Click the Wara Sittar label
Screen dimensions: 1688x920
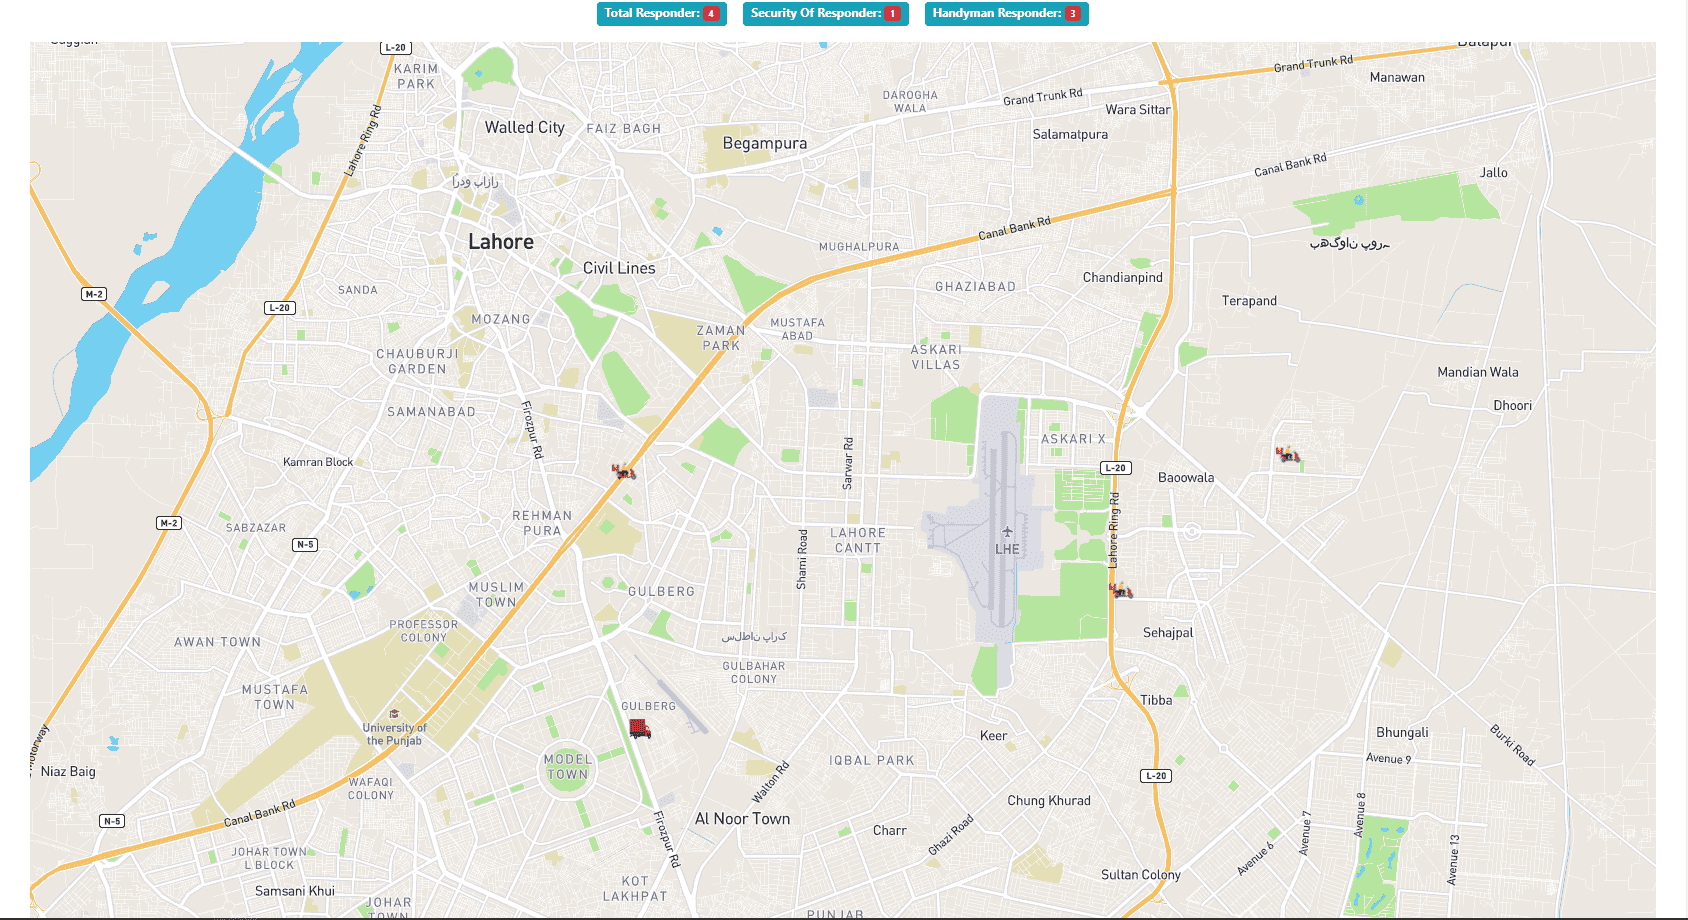click(1138, 110)
